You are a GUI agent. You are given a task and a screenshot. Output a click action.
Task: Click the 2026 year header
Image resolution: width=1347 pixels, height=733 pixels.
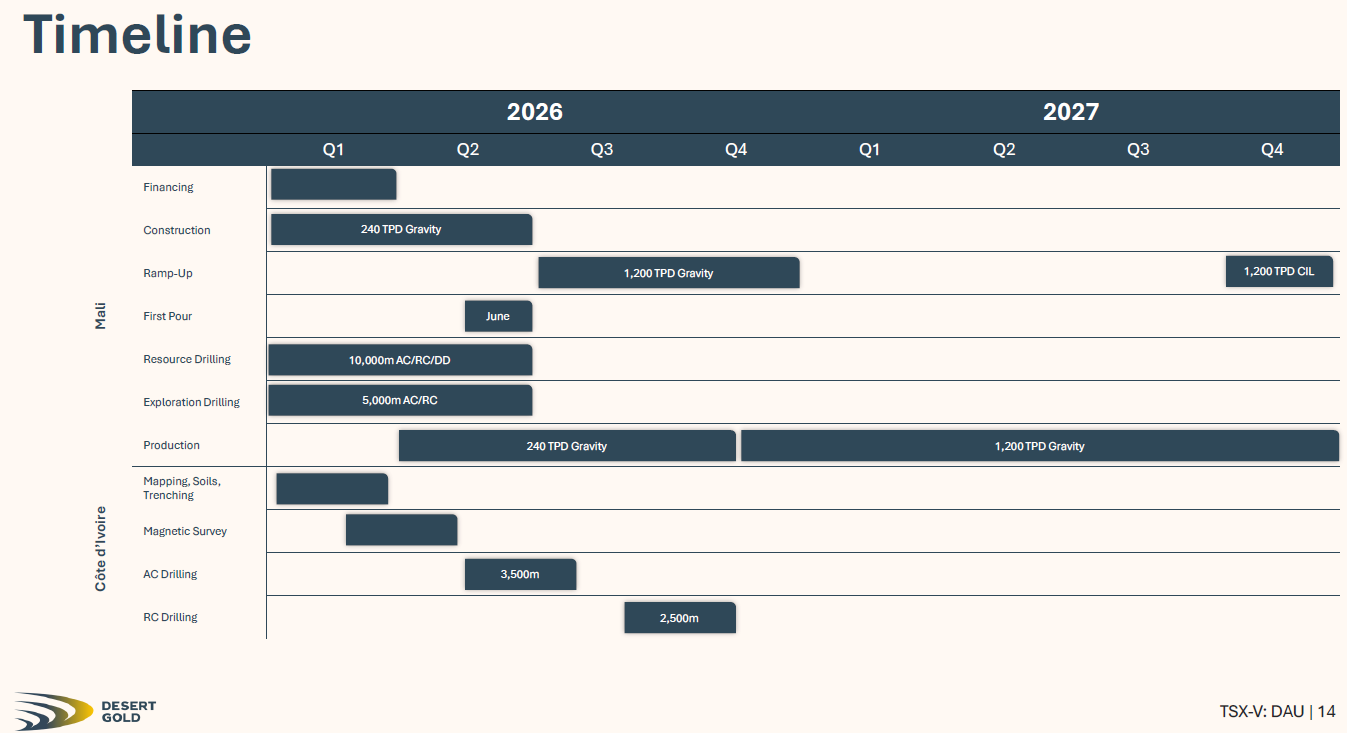pos(535,112)
